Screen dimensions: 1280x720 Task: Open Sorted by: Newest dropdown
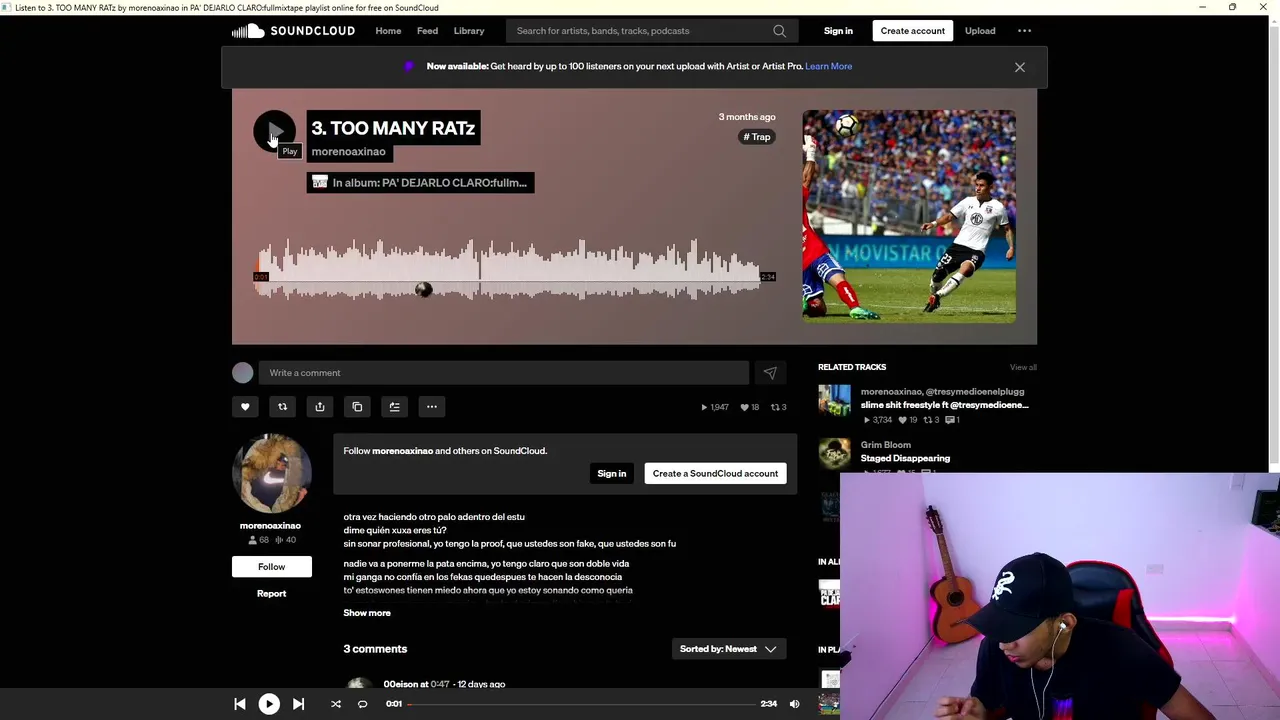pyautogui.click(x=728, y=649)
